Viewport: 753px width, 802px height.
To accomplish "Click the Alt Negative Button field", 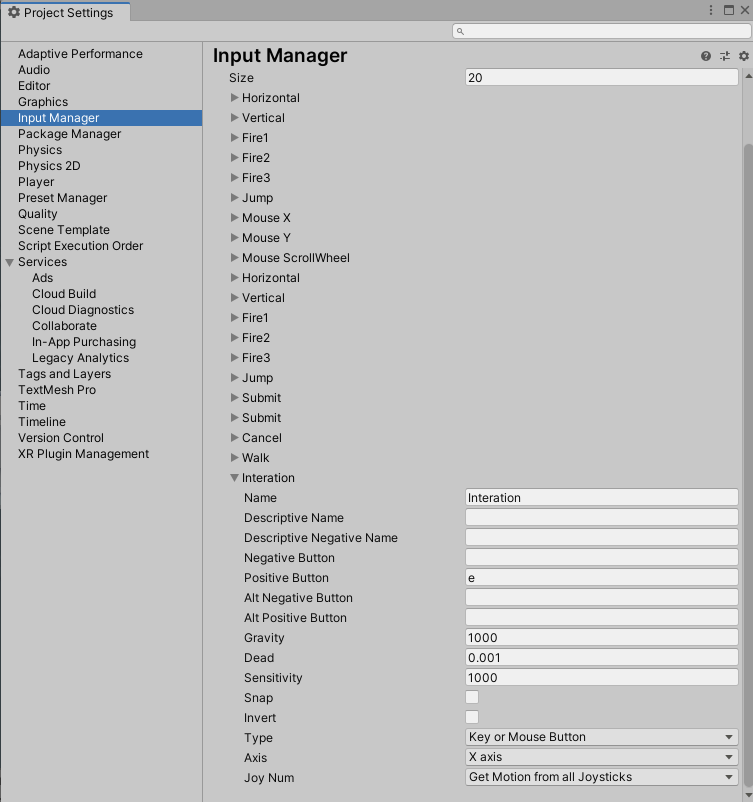I will tap(602, 597).
